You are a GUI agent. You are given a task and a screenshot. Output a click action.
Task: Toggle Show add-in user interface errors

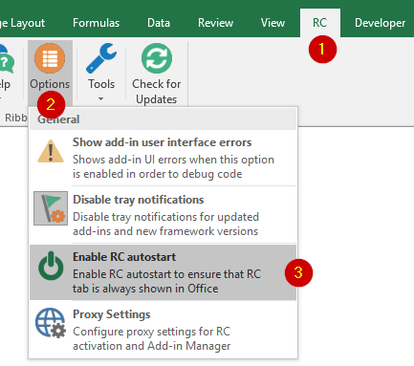pos(163,157)
